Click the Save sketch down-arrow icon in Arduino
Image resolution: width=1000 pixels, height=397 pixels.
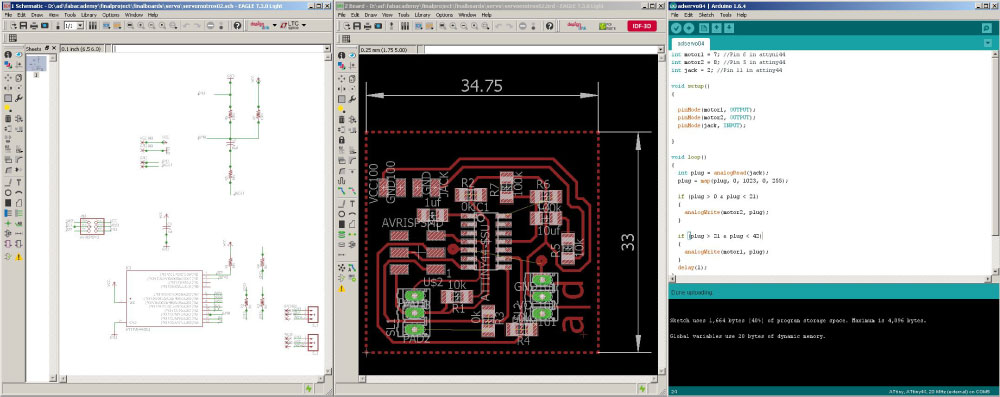730,27
